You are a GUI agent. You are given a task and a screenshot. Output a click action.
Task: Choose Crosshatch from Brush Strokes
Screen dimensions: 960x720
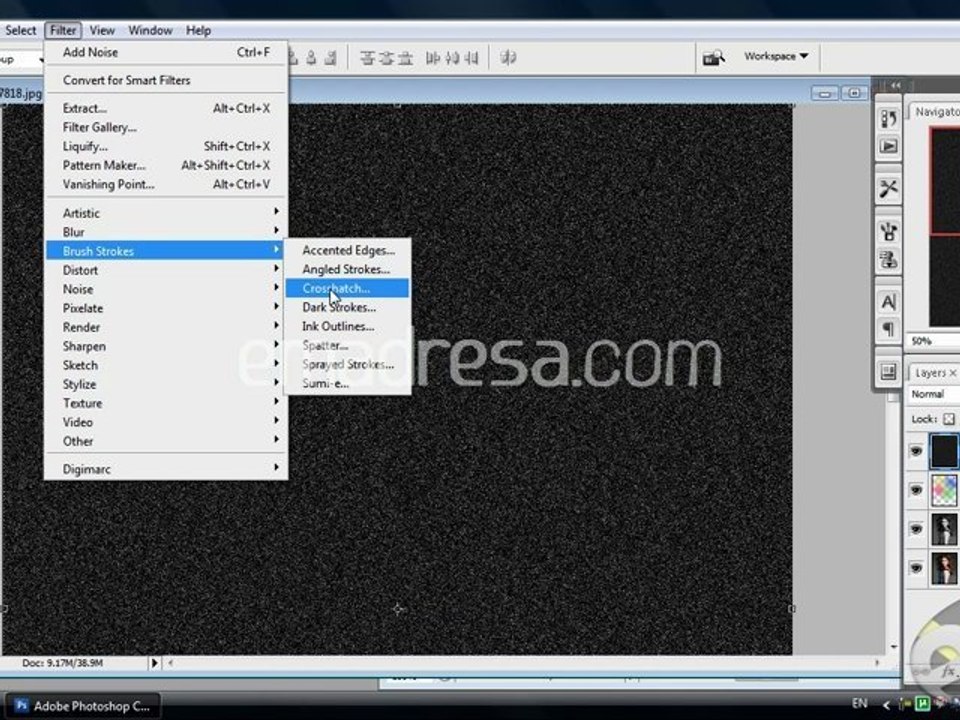[x=347, y=288]
